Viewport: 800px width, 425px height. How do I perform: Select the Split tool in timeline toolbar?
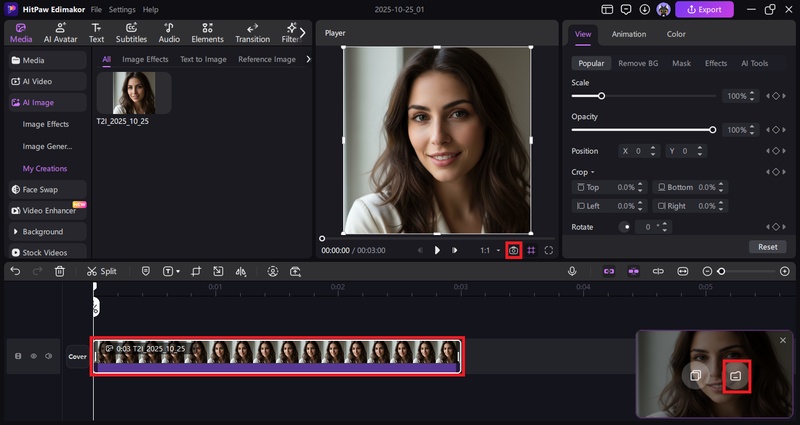(101, 271)
